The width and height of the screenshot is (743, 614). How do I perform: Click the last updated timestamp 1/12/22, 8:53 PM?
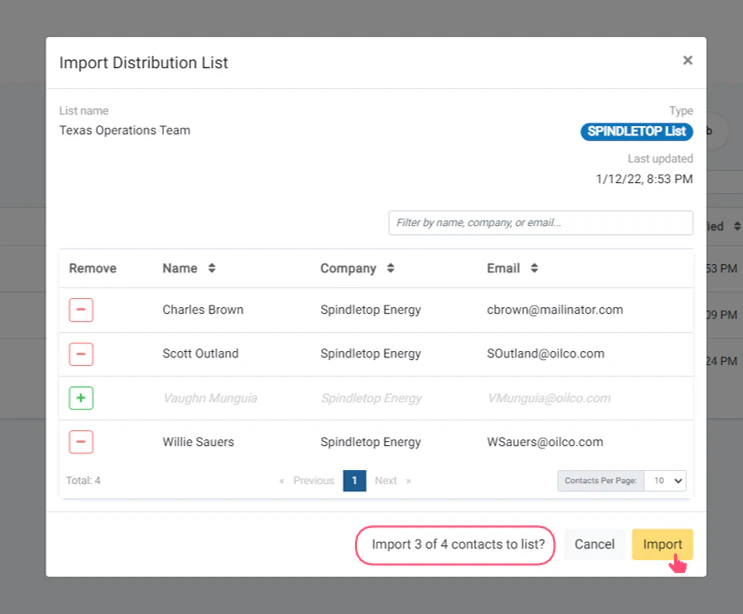(x=644, y=179)
